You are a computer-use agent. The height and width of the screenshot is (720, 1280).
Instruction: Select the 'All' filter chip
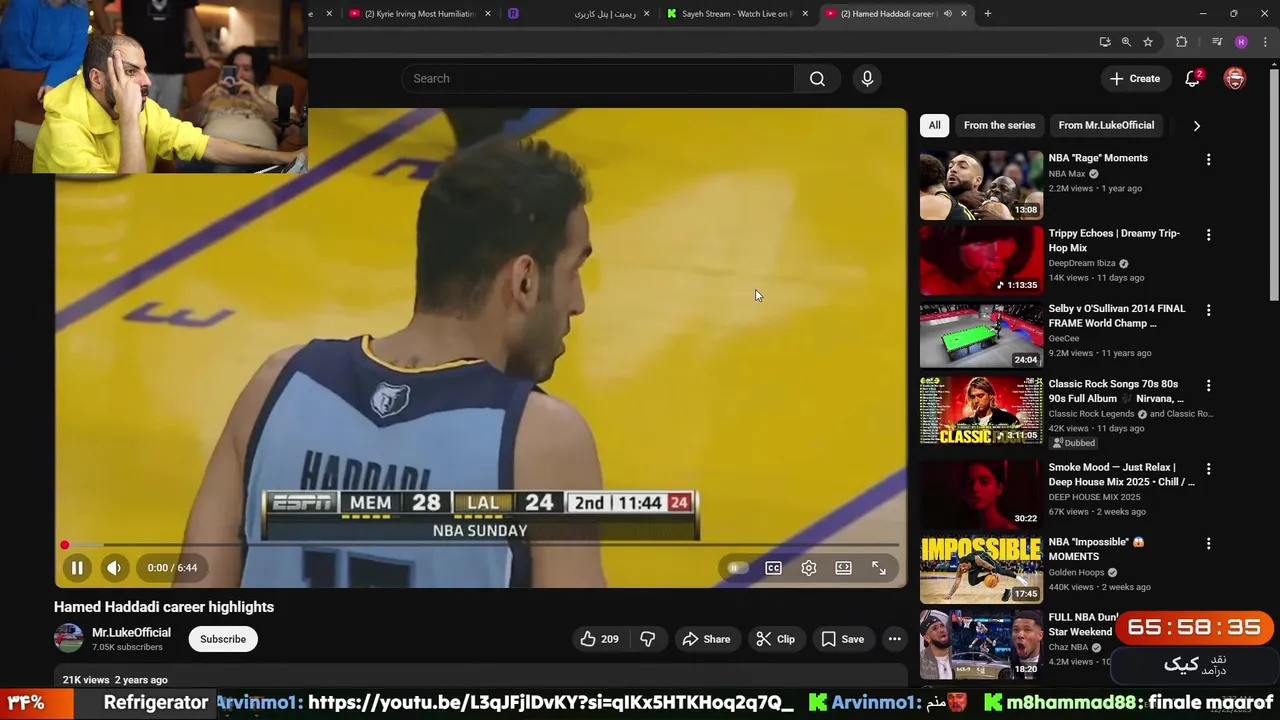pyautogui.click(x=934, y=125)
